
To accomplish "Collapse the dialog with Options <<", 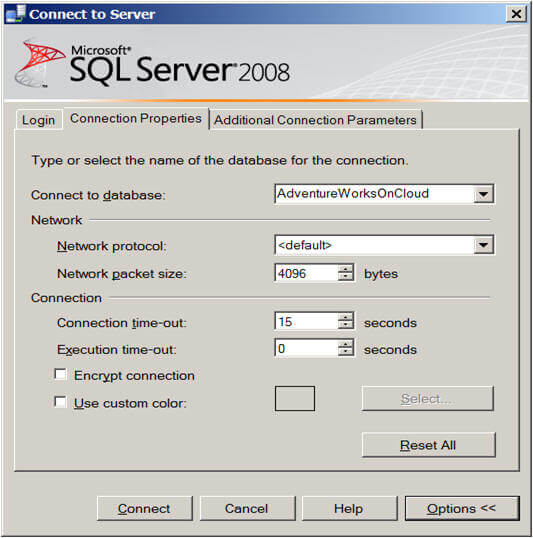I will [x=462, y=508].
